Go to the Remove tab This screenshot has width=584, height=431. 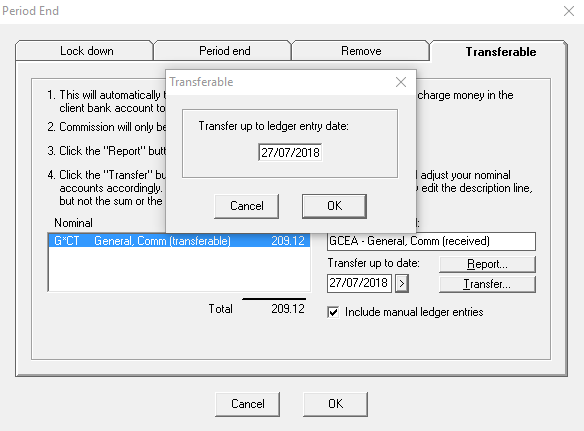tap(361, 51)
